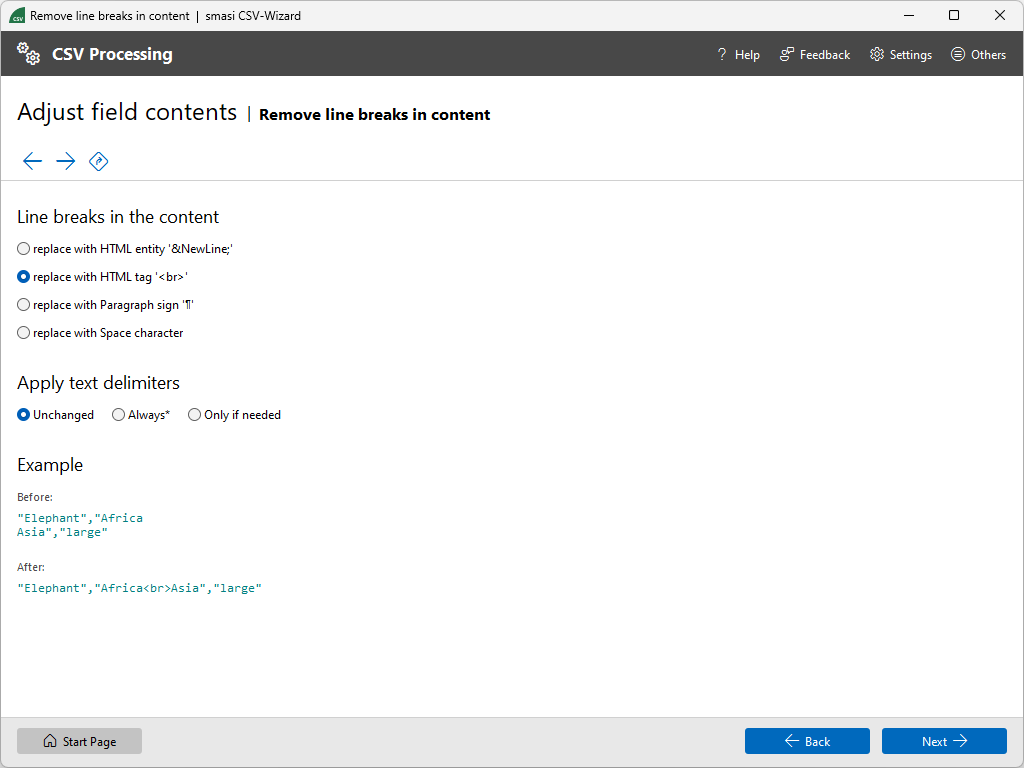Click the Next button
The width and height of the screenshot is (1024, 768).
coord(943,741)
